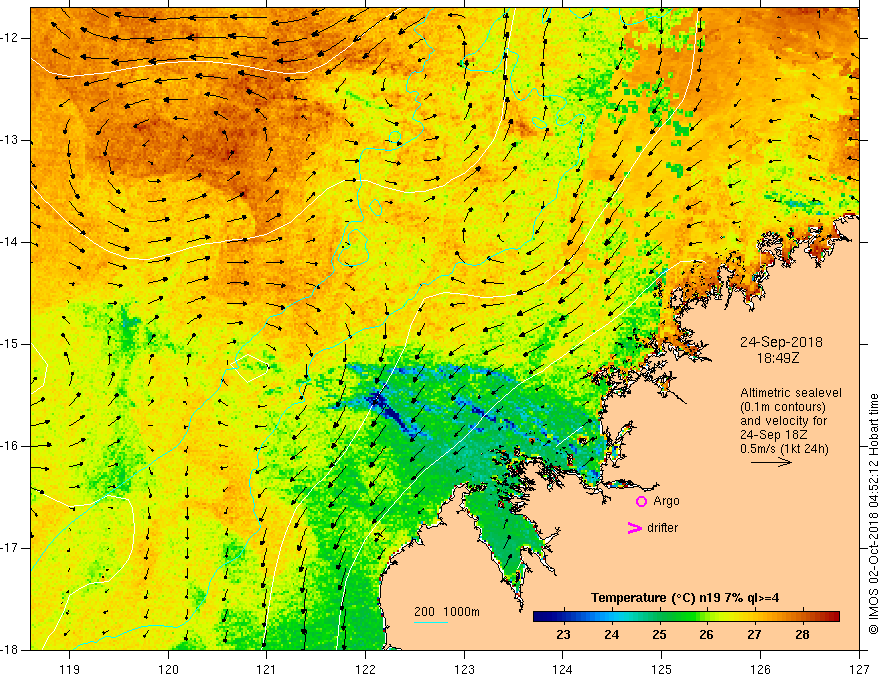
Task: Click the longitude axis label '121'
Action: pyautogui.click(x=267, y=669)
